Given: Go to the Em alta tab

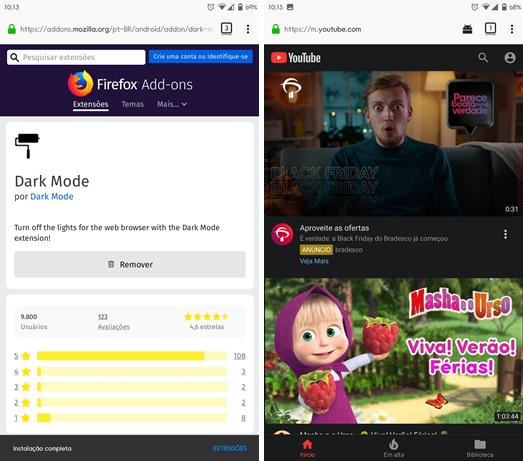Looking at the screenshot, I should 394,448.
